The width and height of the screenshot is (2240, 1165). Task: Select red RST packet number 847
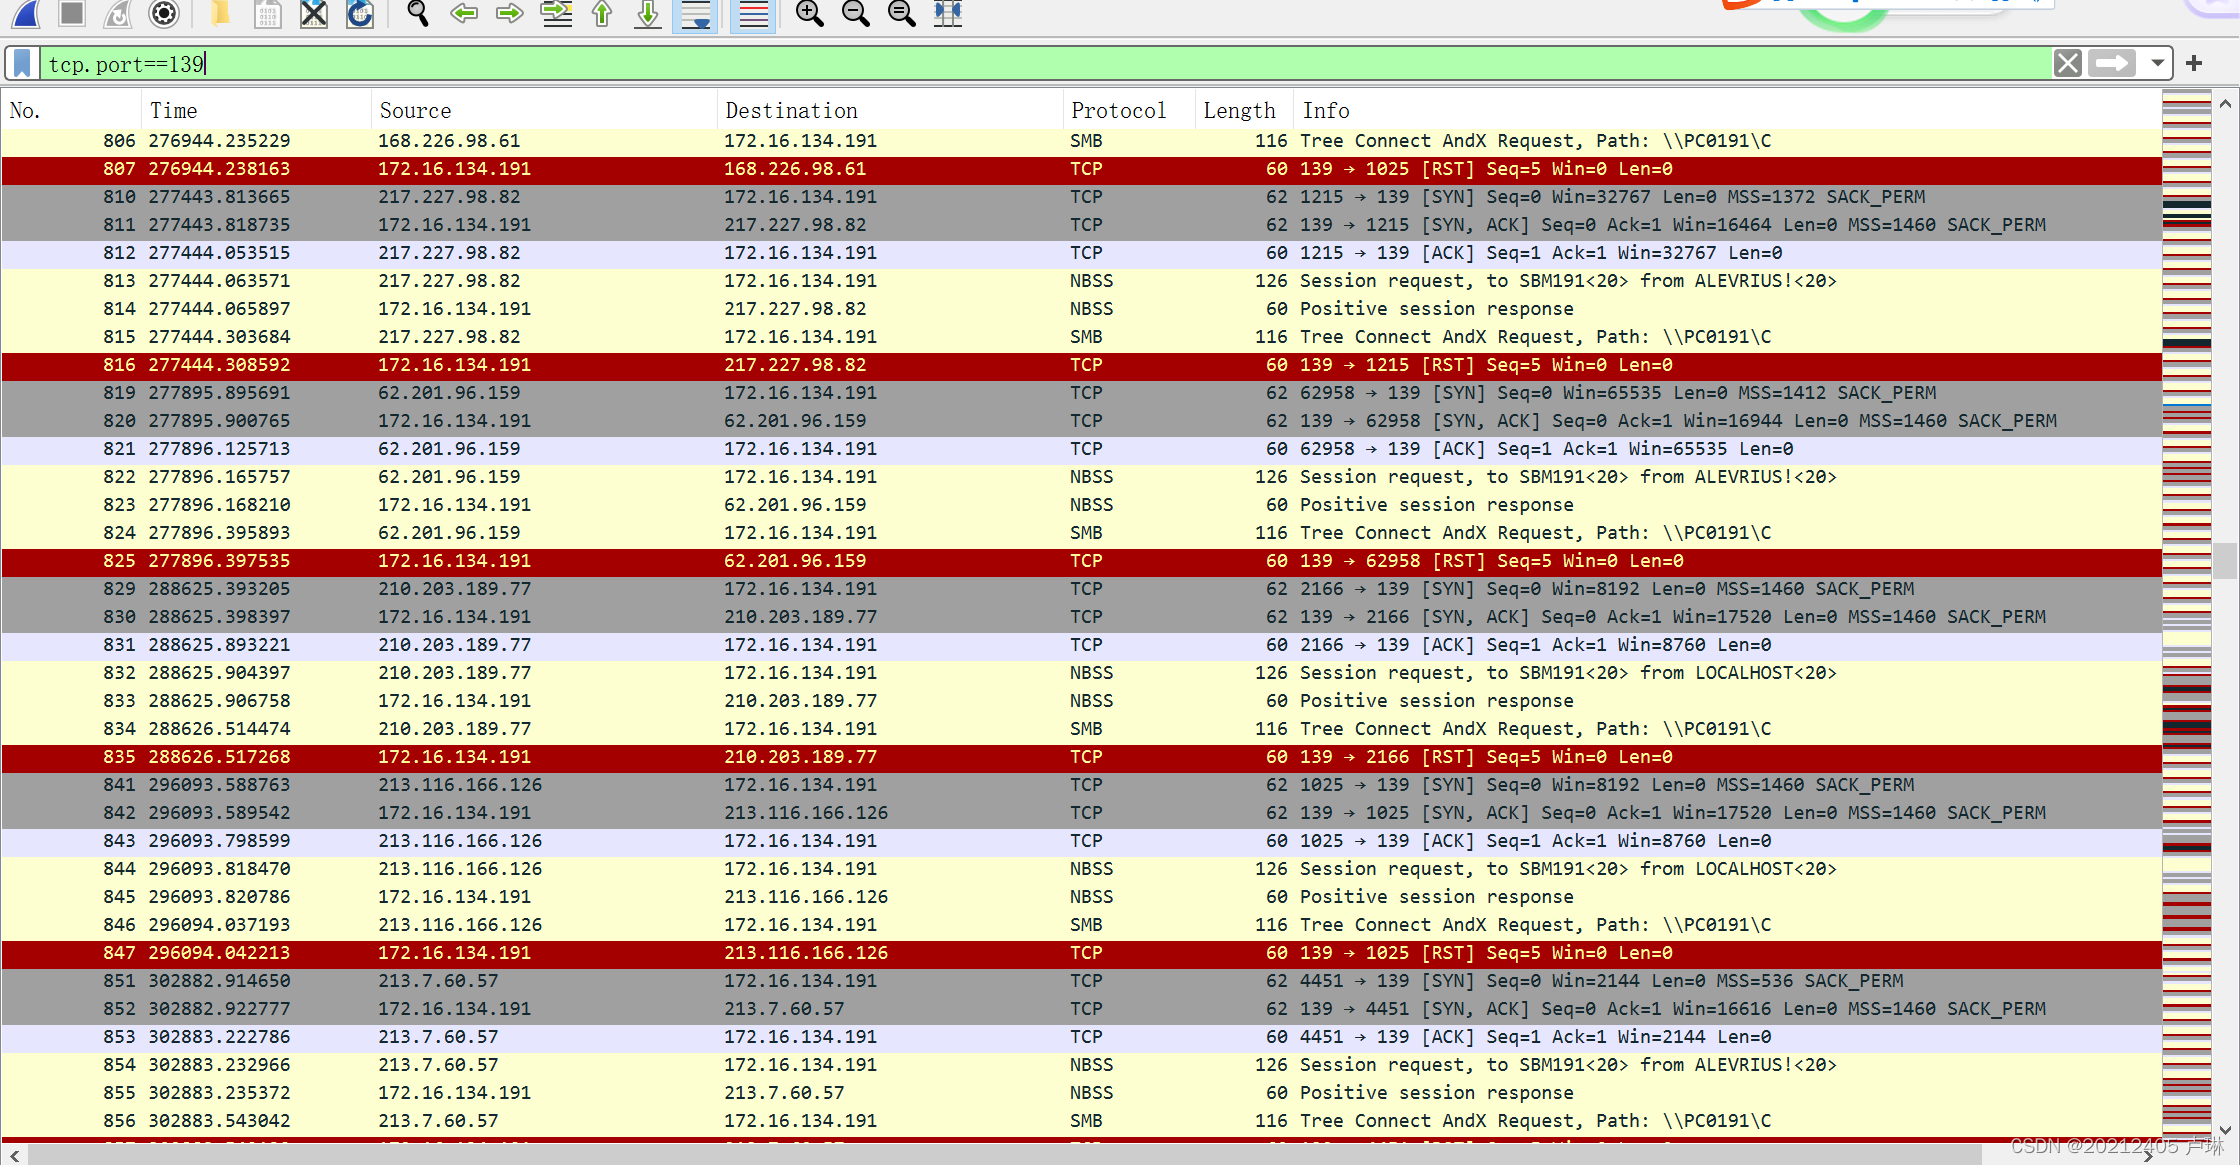(1081, 953)
